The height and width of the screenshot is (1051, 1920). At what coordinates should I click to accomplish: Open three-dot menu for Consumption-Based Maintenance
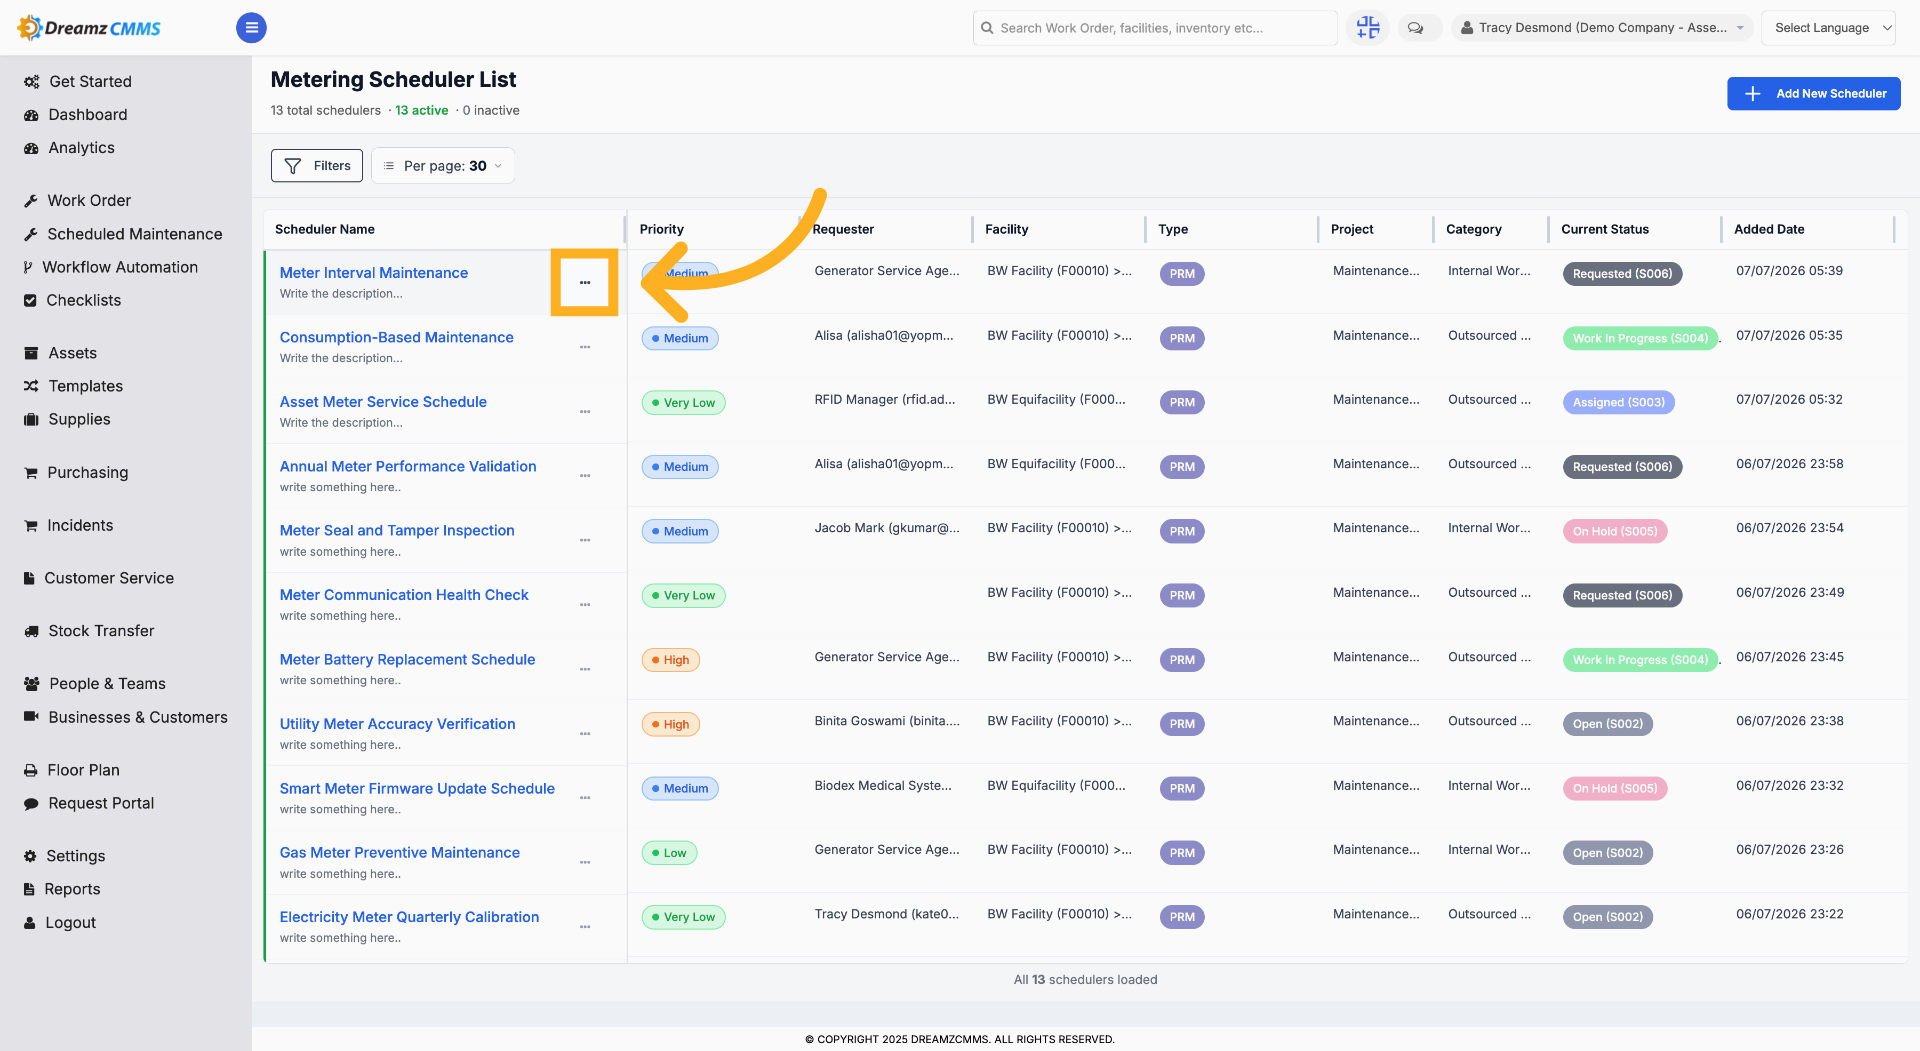pos(585,347)
